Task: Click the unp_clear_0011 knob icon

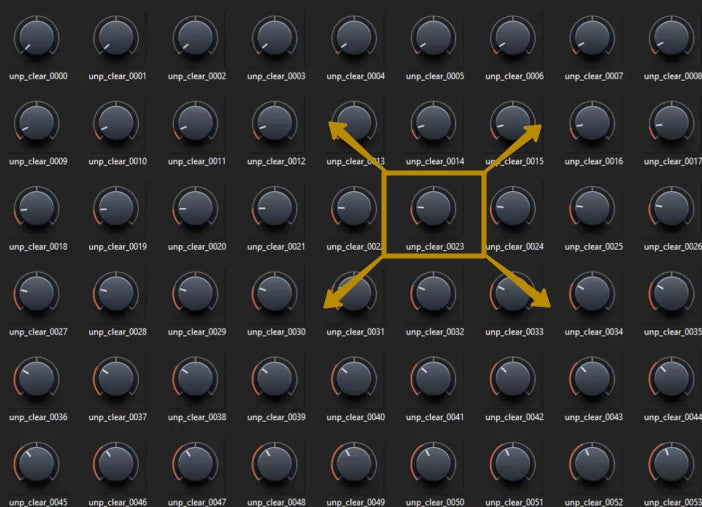Action: pyautogui.click(x=196, y=123)
